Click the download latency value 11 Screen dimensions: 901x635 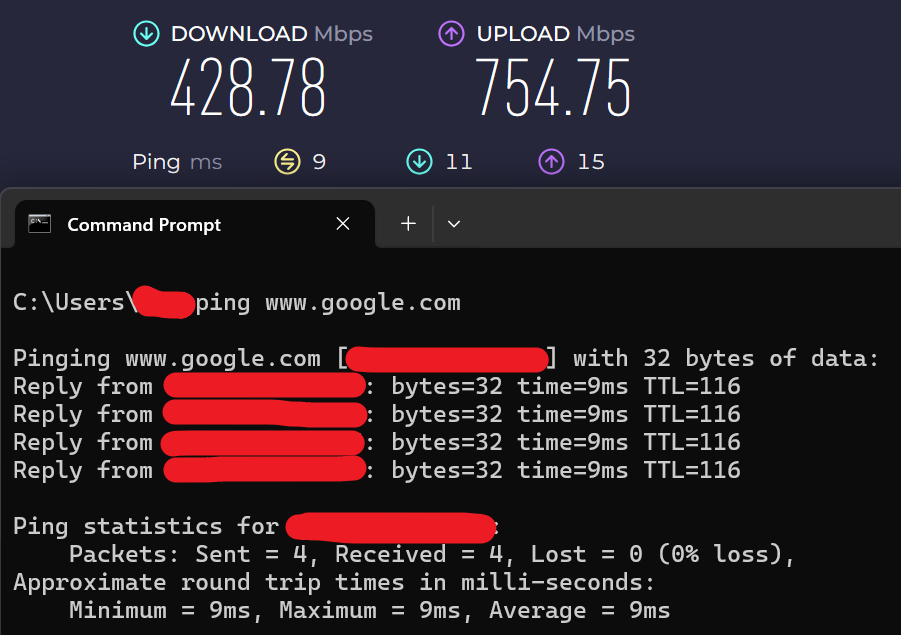459,162
